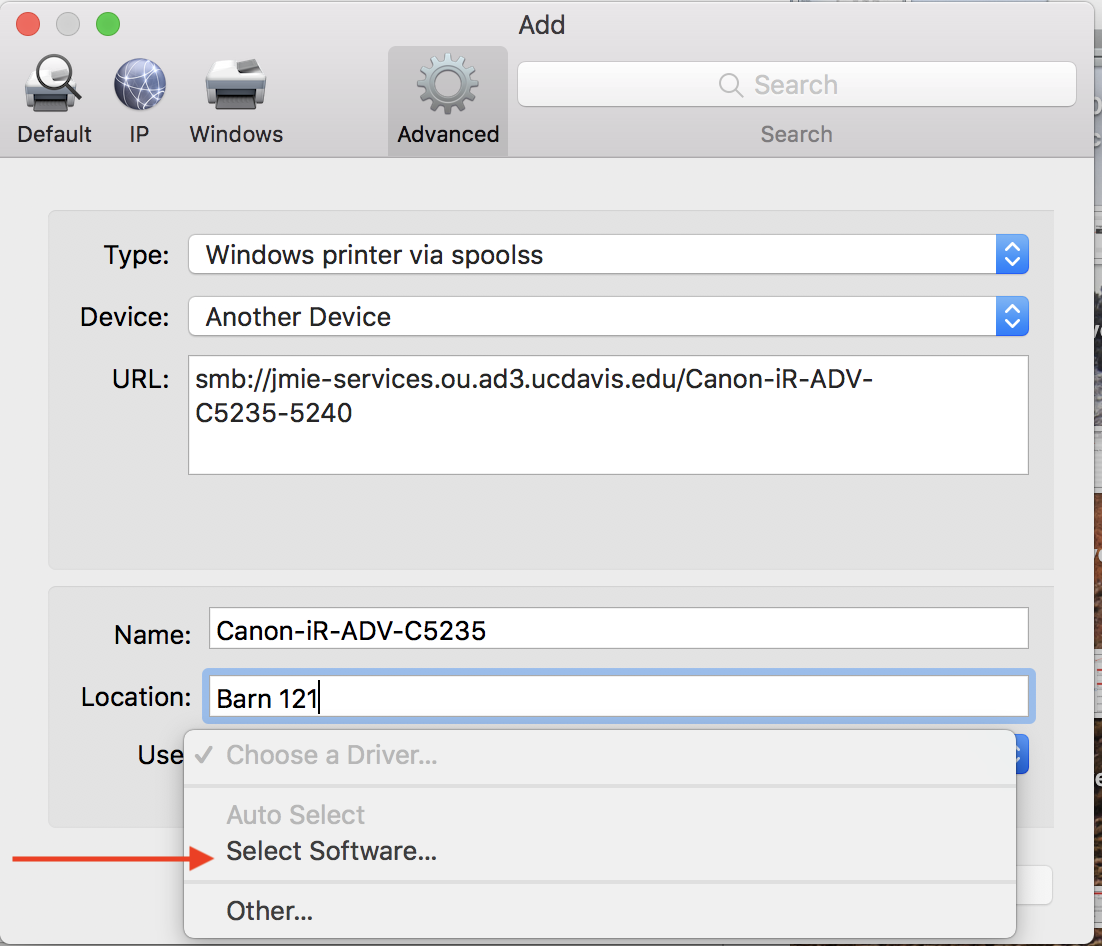Focus the toolbar Search field
The image size is (1102, 946).
tap(796, 84)
